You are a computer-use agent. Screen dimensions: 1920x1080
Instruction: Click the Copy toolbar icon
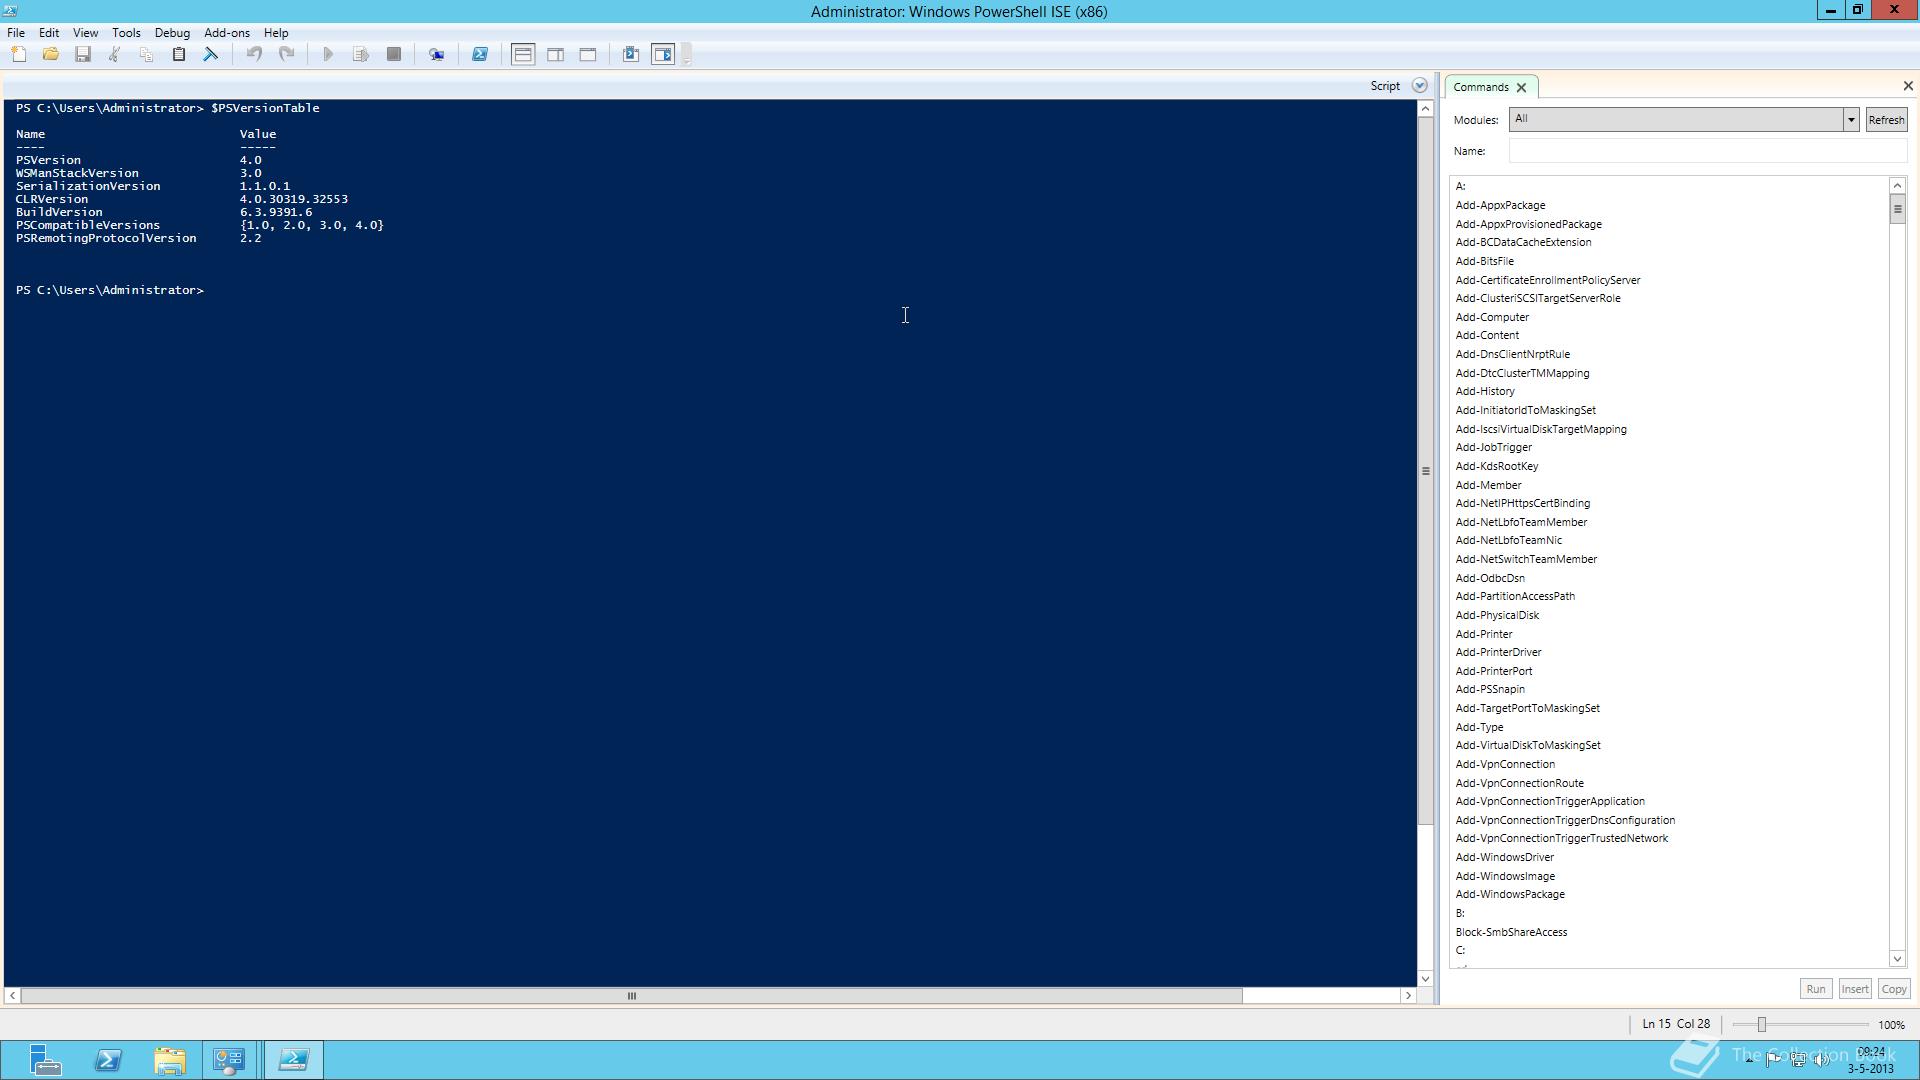coord(147,55)
